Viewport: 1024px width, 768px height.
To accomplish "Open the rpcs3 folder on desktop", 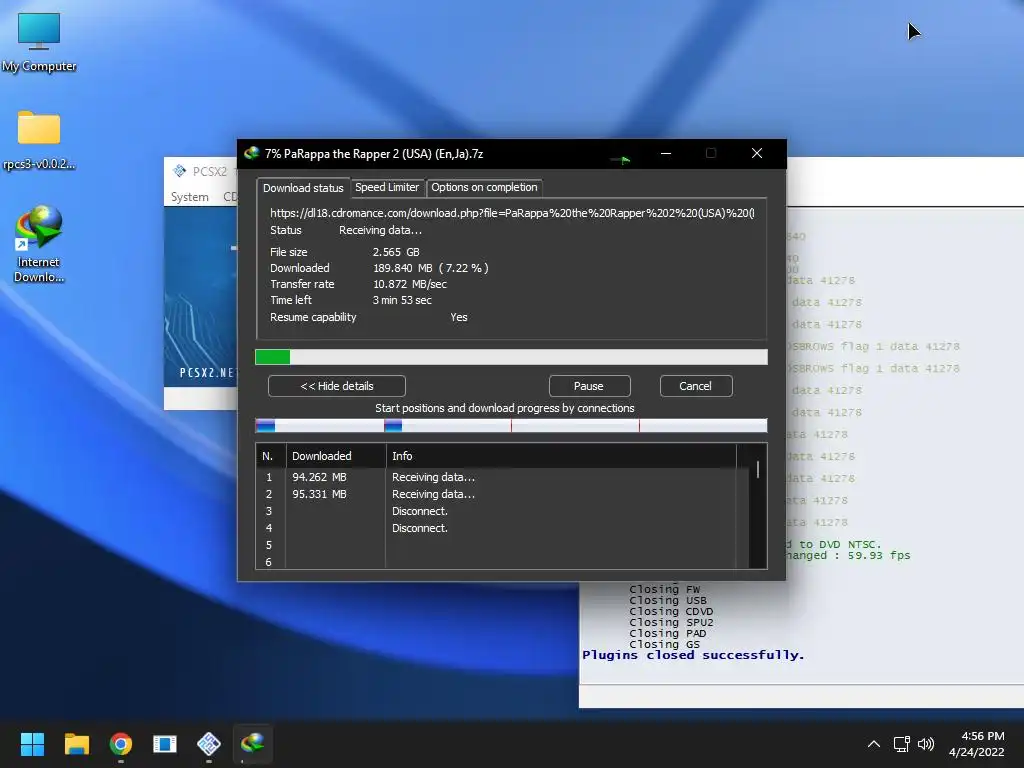I will click(x=39, y=140).
